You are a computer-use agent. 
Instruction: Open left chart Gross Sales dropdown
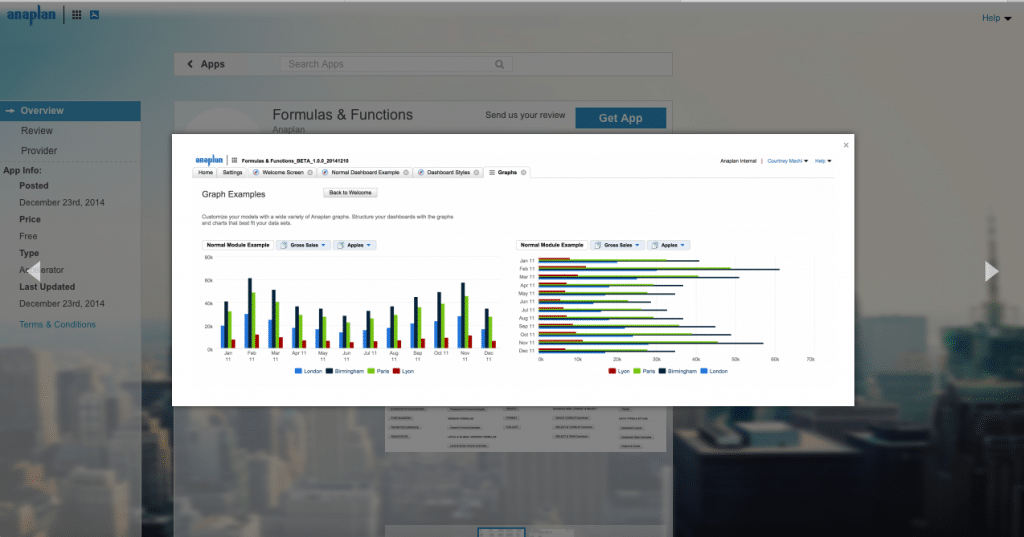pyautogui.click(x=304, y=245)
